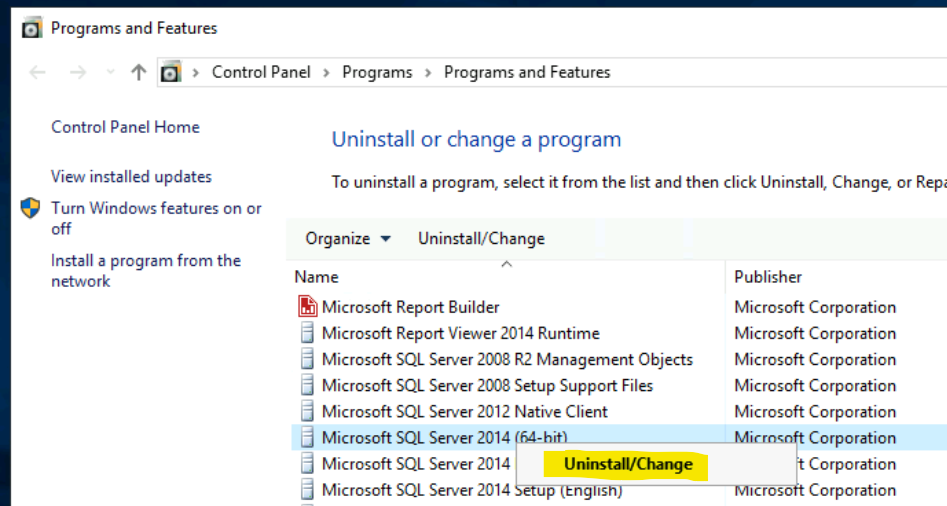The width and height of the screenshot is (947, 506).
Task: Select Microsoft SQL Server 2008 Setup Support Files
Action: pyautogui.click(x=487, y=385)
